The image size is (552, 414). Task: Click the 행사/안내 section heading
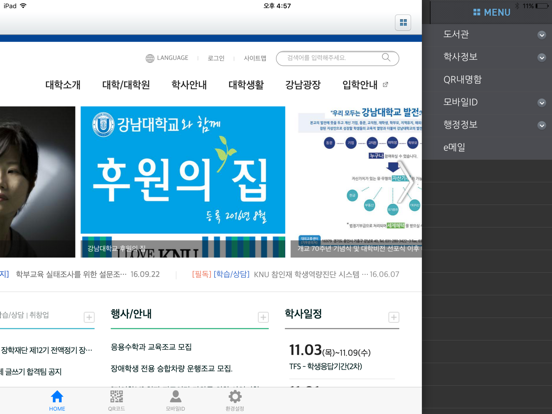[x=131, y=314]
